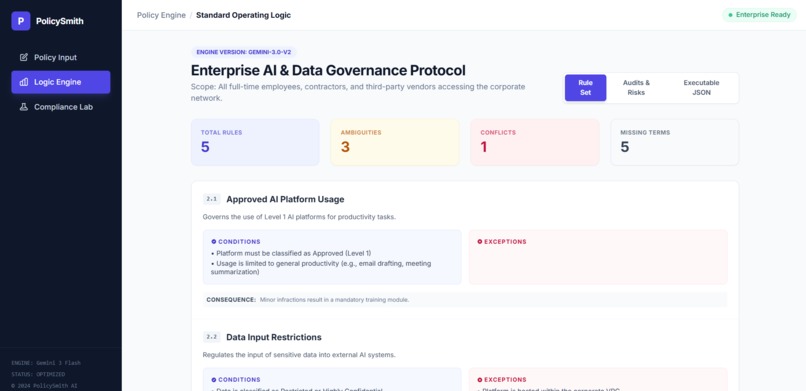Switch to Rule Set tab

point(585,88)
